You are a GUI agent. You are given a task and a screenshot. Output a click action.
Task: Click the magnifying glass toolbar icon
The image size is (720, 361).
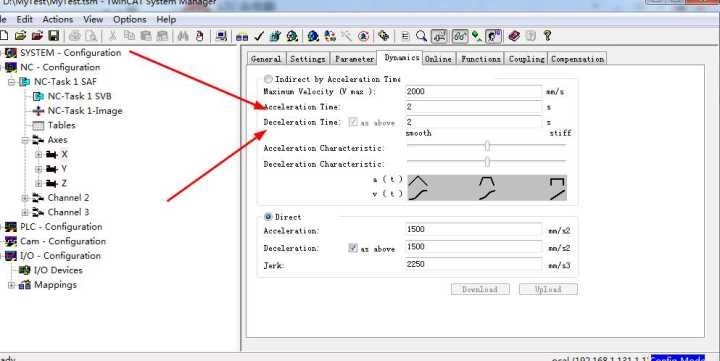point(421,36)
